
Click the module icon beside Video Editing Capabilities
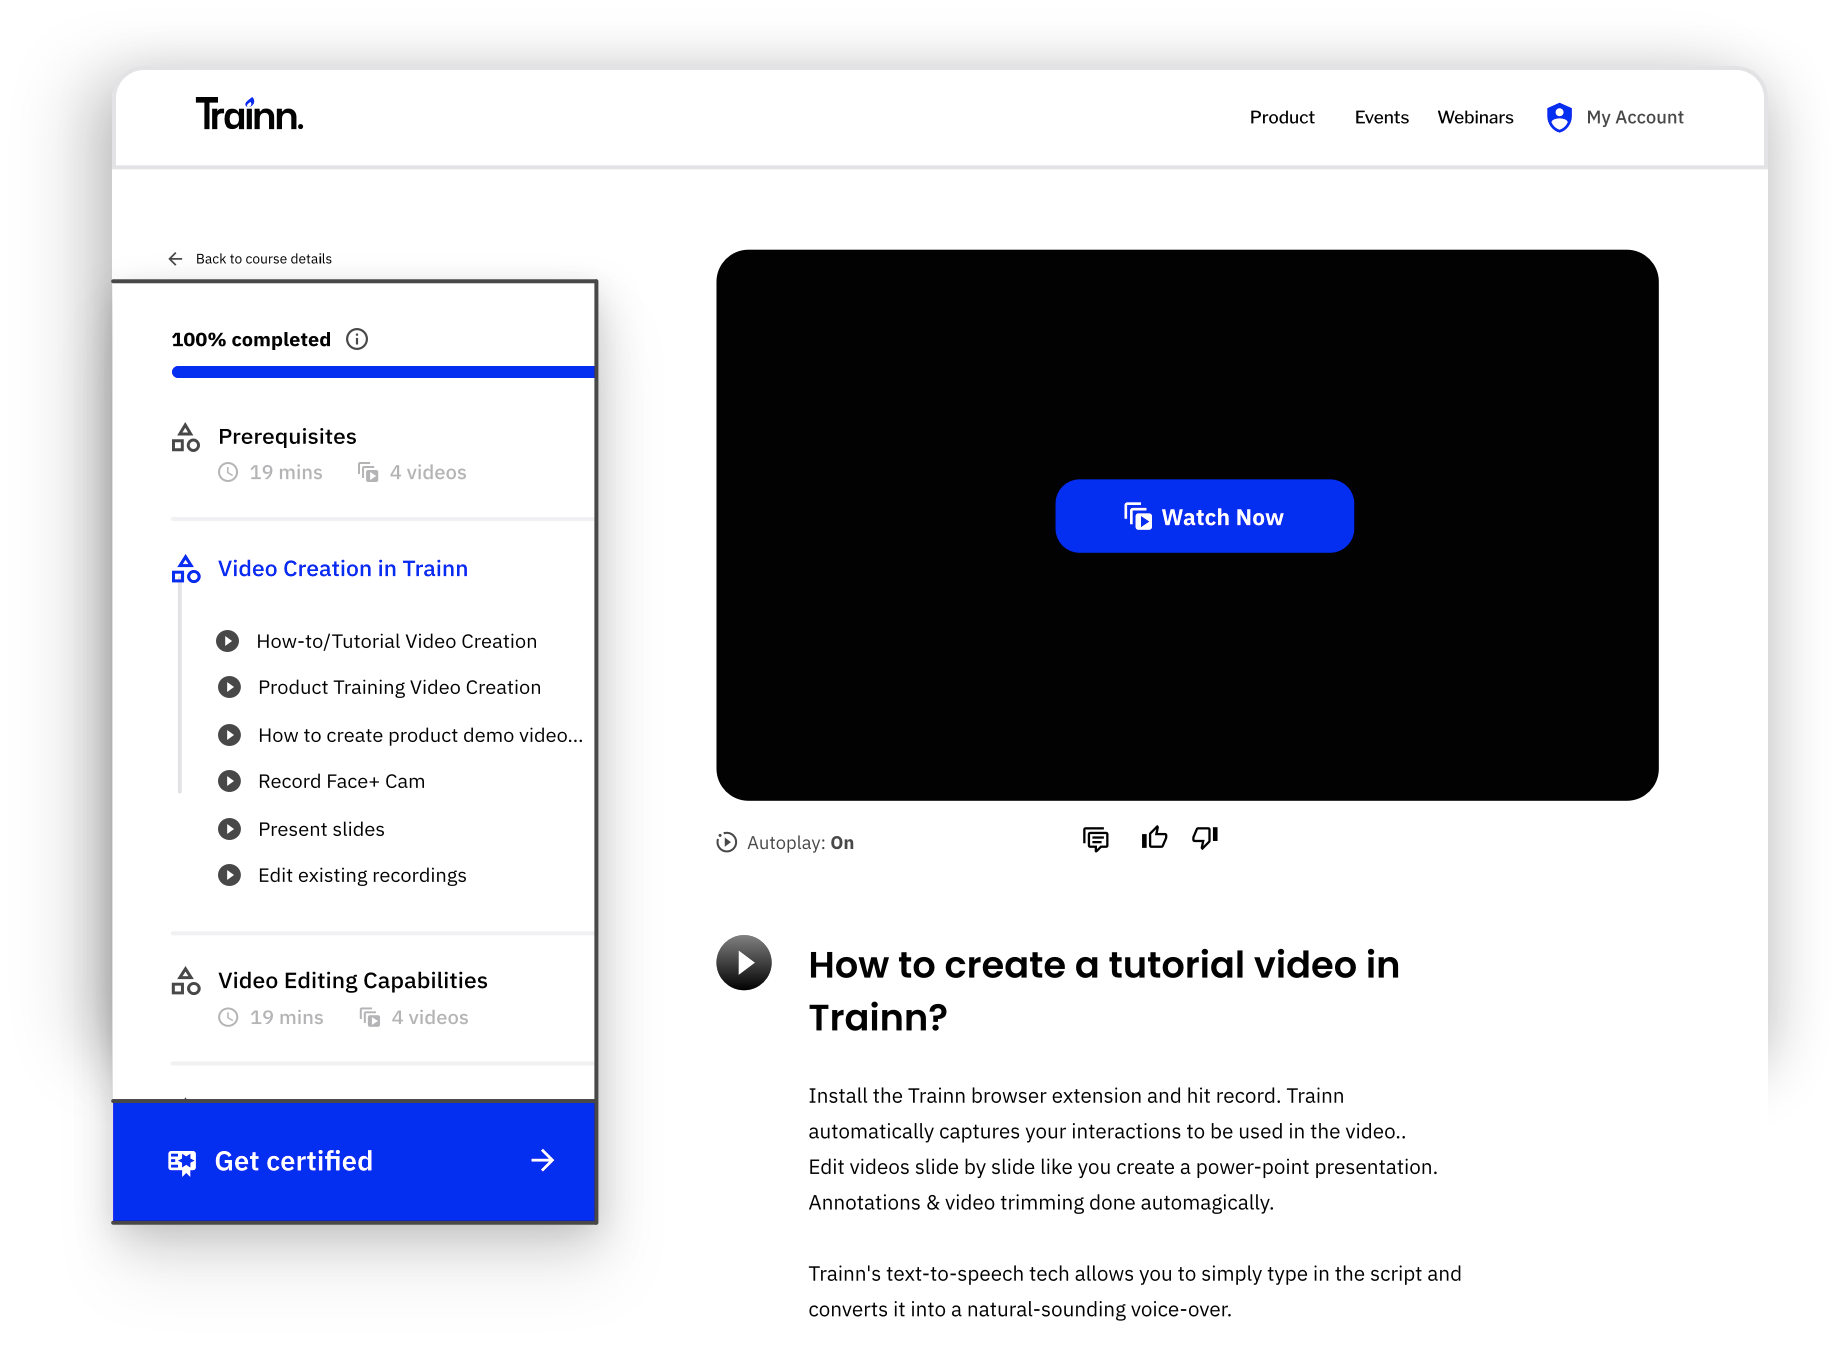(185, 980)
